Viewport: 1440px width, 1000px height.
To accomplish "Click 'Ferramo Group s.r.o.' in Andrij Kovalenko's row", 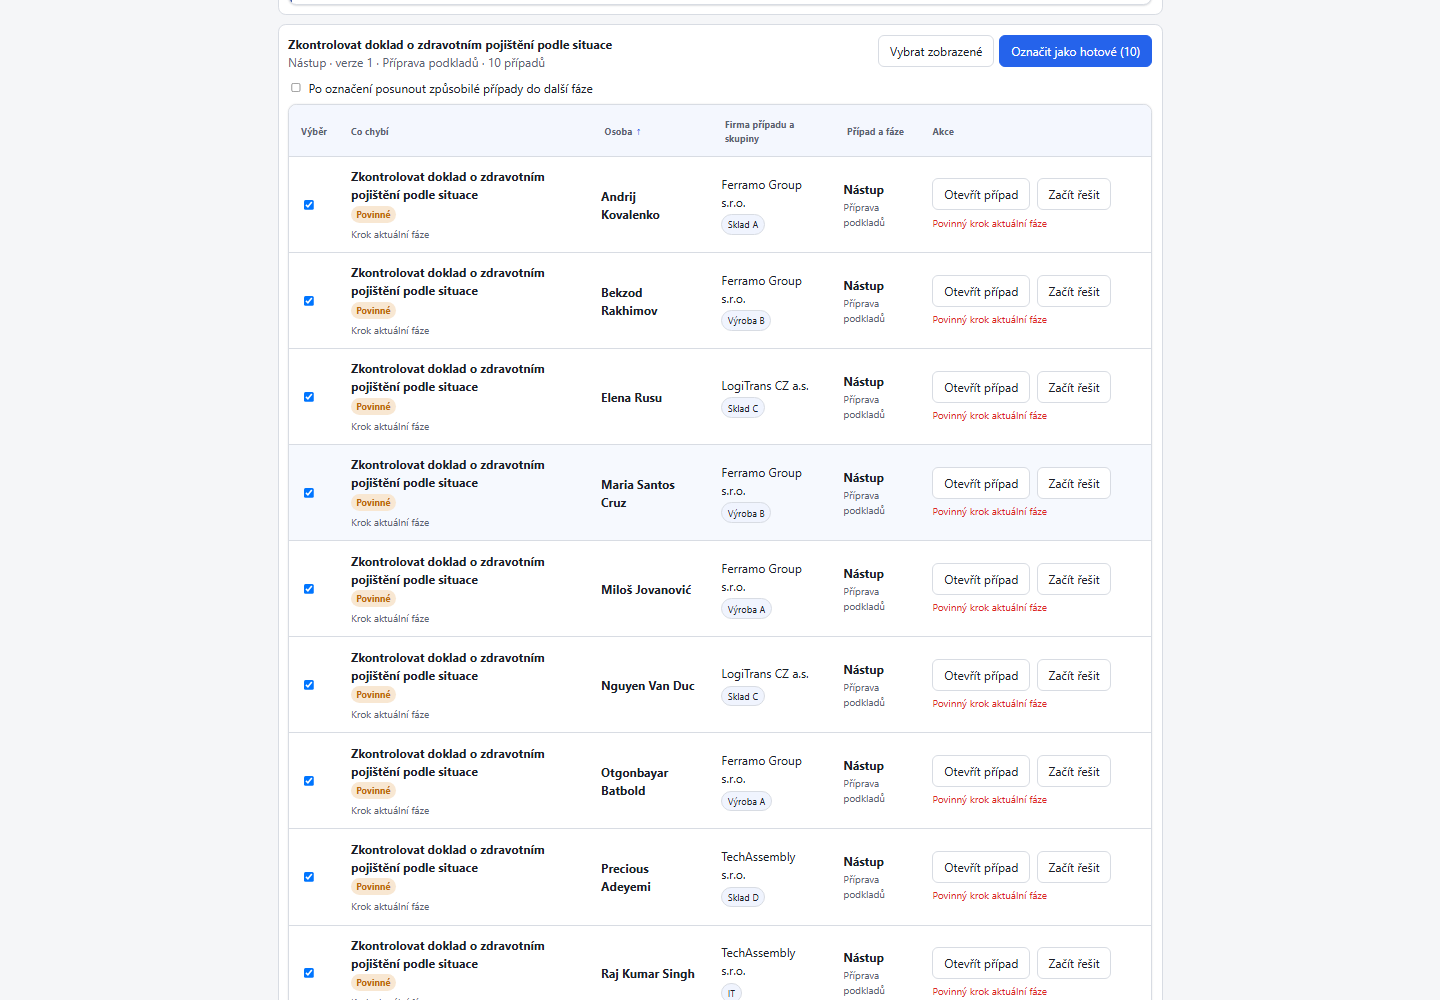I will 761,194.
